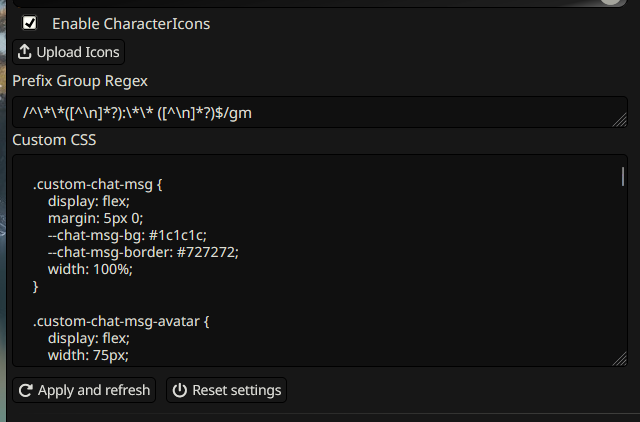
Task: Click the Custom CSS scrollbar thumb
Action: (x=623, y=177)
